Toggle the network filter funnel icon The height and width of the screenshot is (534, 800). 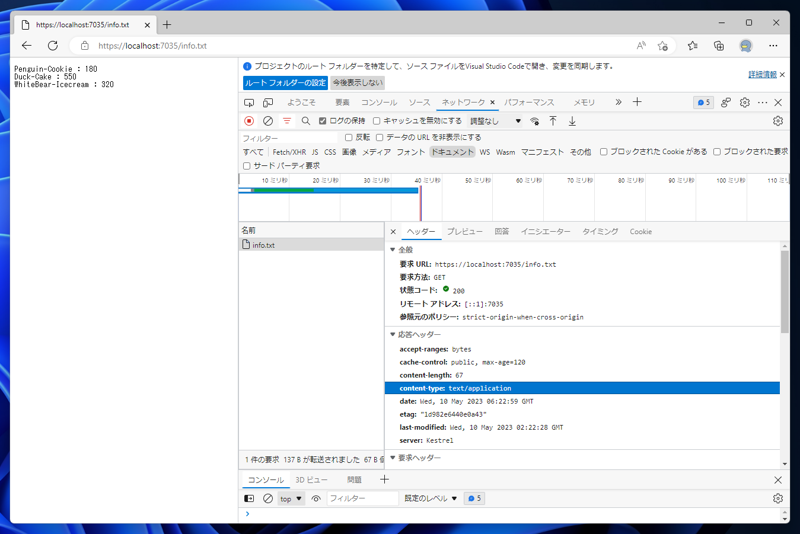287,121
